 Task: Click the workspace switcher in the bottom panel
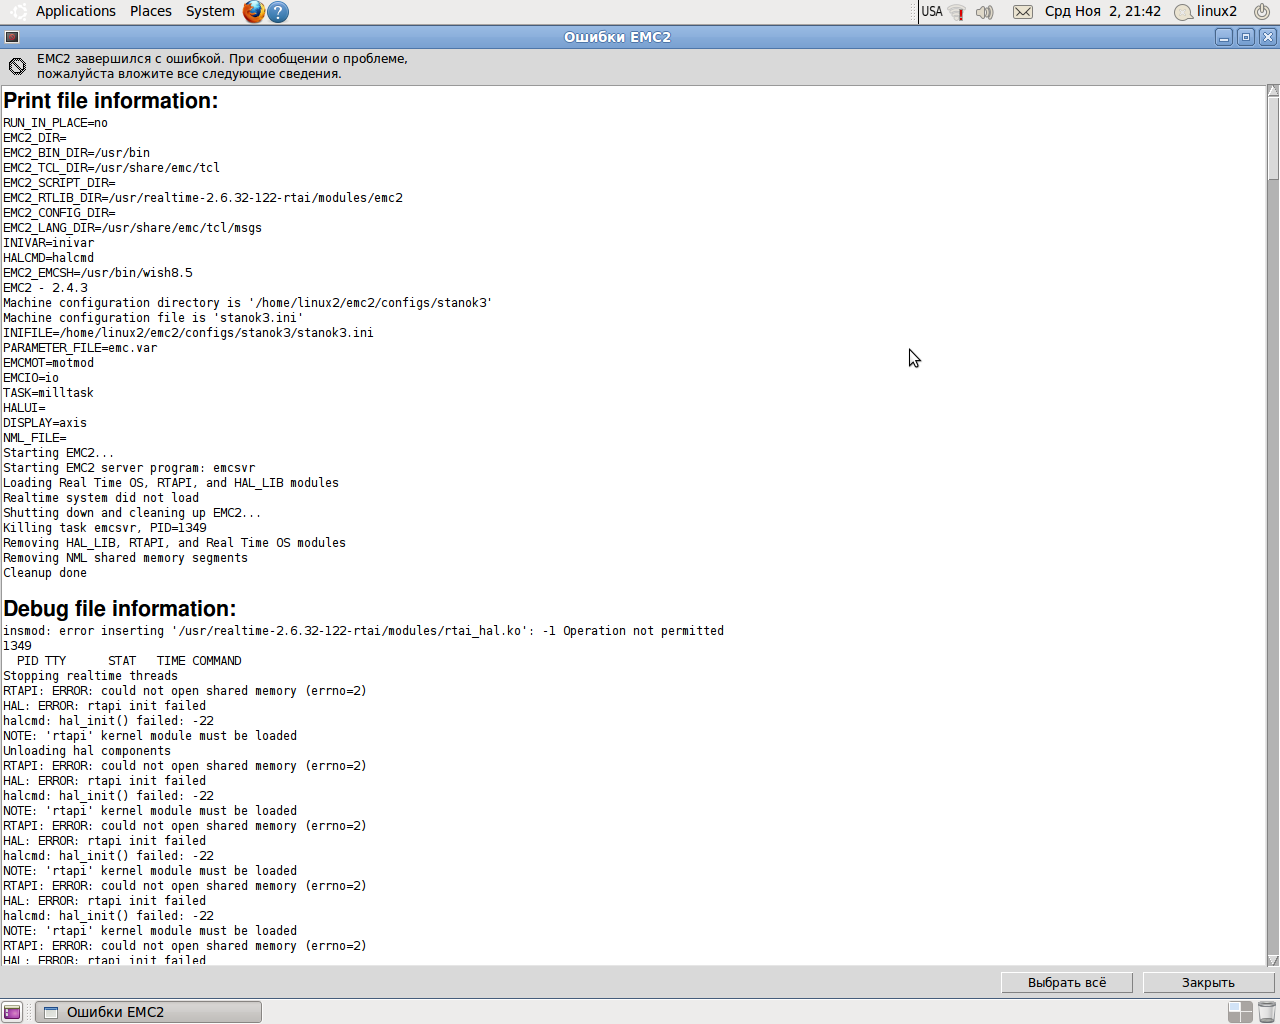[1240, 1012]
